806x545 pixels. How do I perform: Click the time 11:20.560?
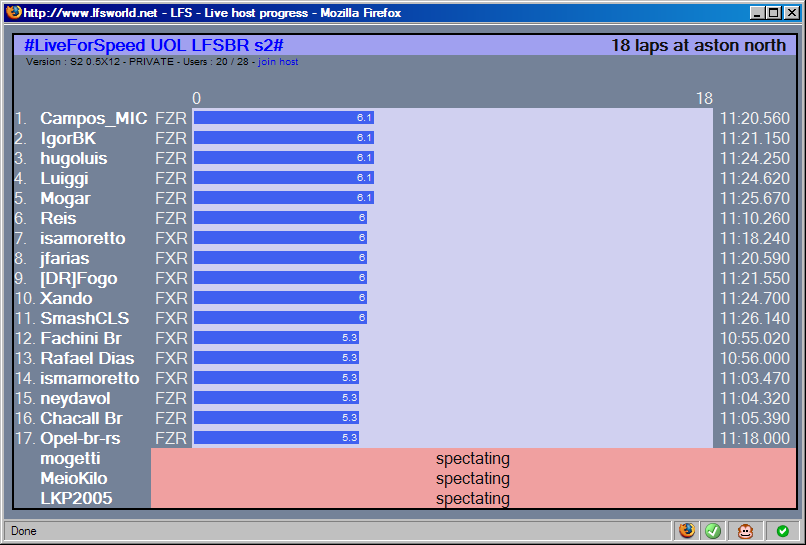pos(754,119)
